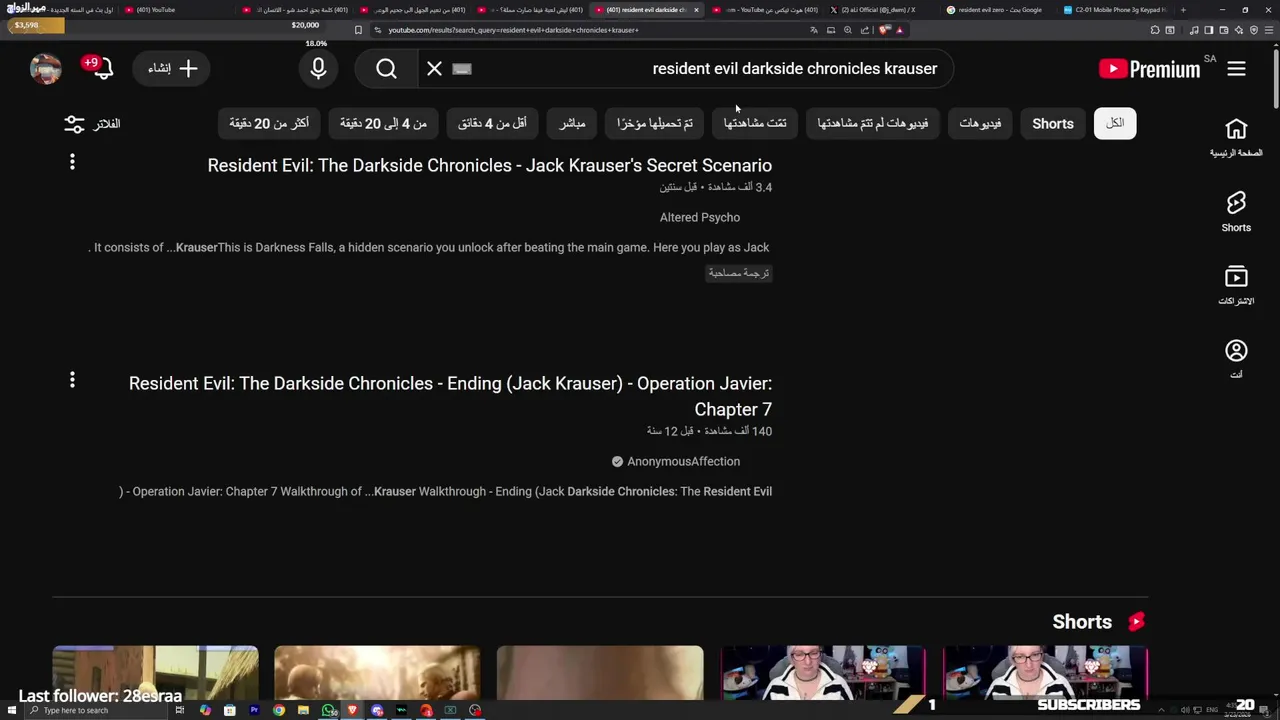Click the Brave browser taskbar icon

pyautogui.click(x=353, y=710)
